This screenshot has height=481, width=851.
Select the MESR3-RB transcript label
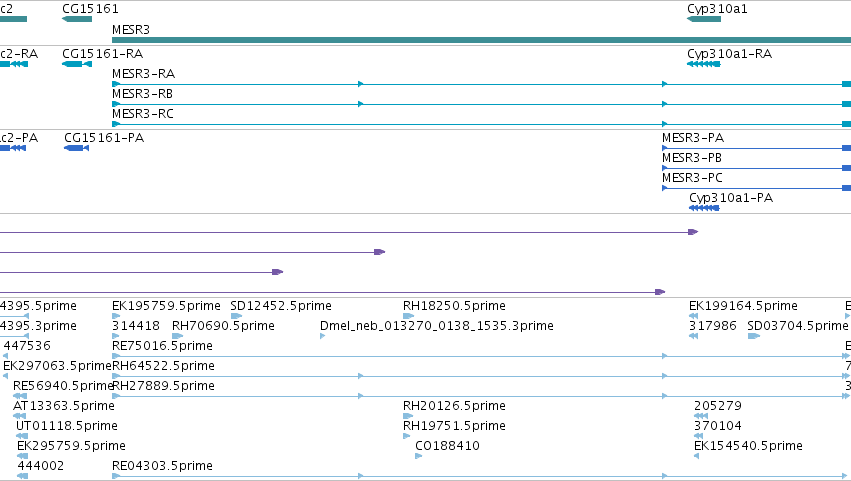point(142,94)
